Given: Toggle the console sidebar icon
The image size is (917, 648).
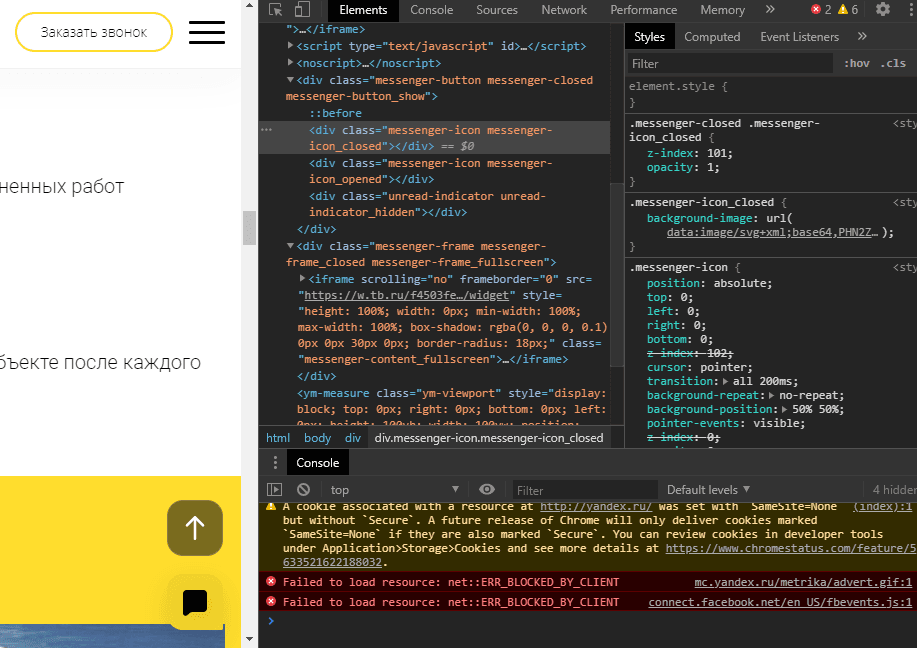Looking at the screenshot, I should (274, 490).
